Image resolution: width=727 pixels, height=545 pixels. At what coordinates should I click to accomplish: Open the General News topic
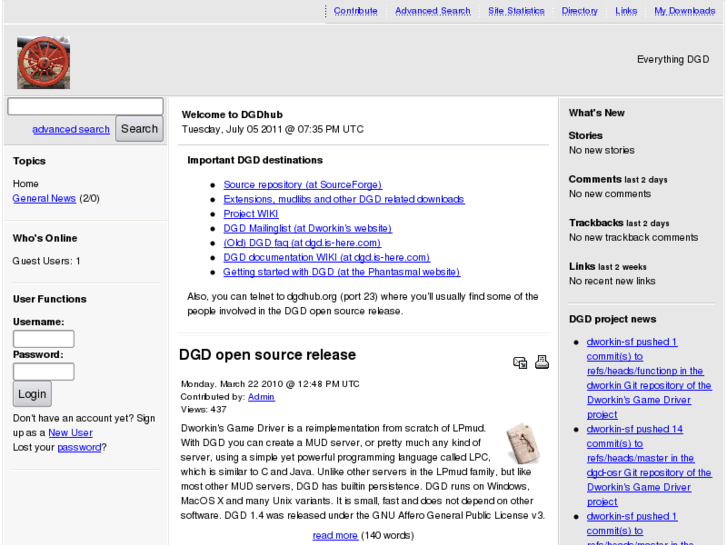(x=44, y=199)
